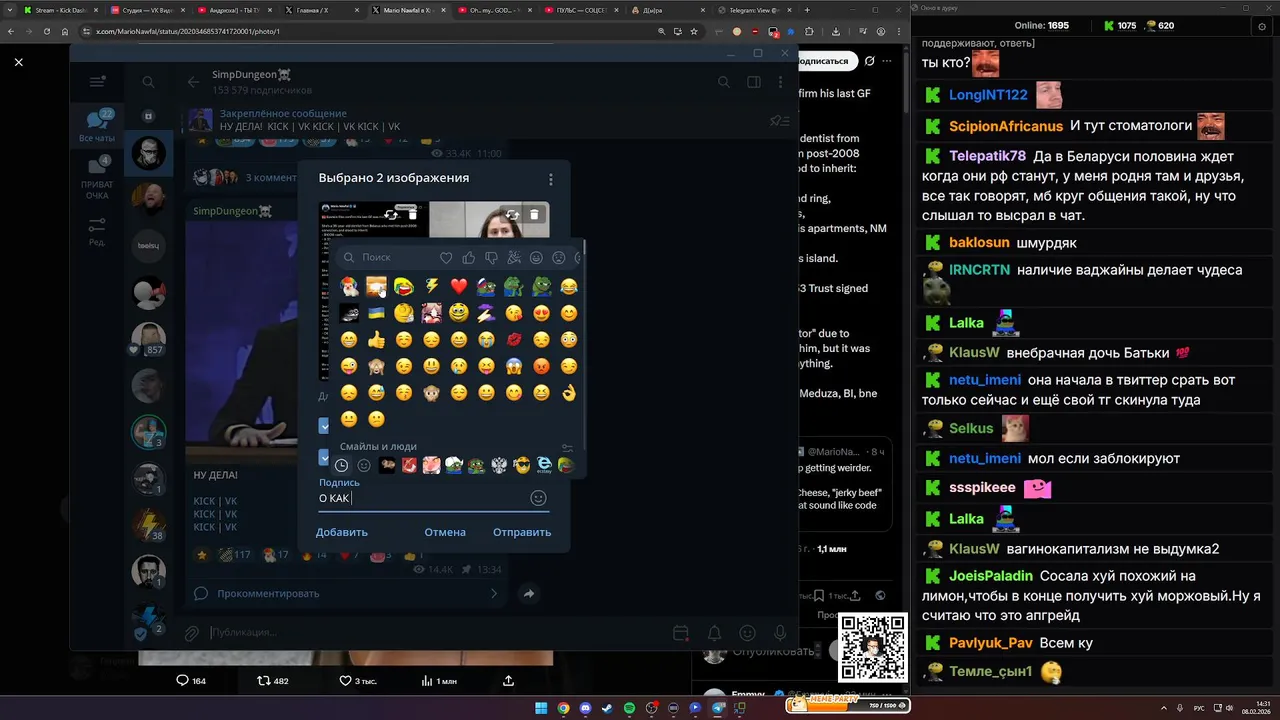The width and height of the screenshot is (1280, 720).
Task: Filter emoji by thumbs-up category icon
Action: pos(469,257)
